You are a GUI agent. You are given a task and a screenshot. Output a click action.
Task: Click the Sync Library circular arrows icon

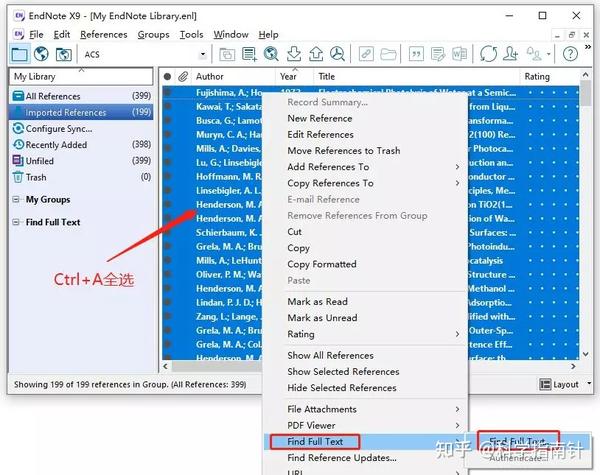[488, 54]
